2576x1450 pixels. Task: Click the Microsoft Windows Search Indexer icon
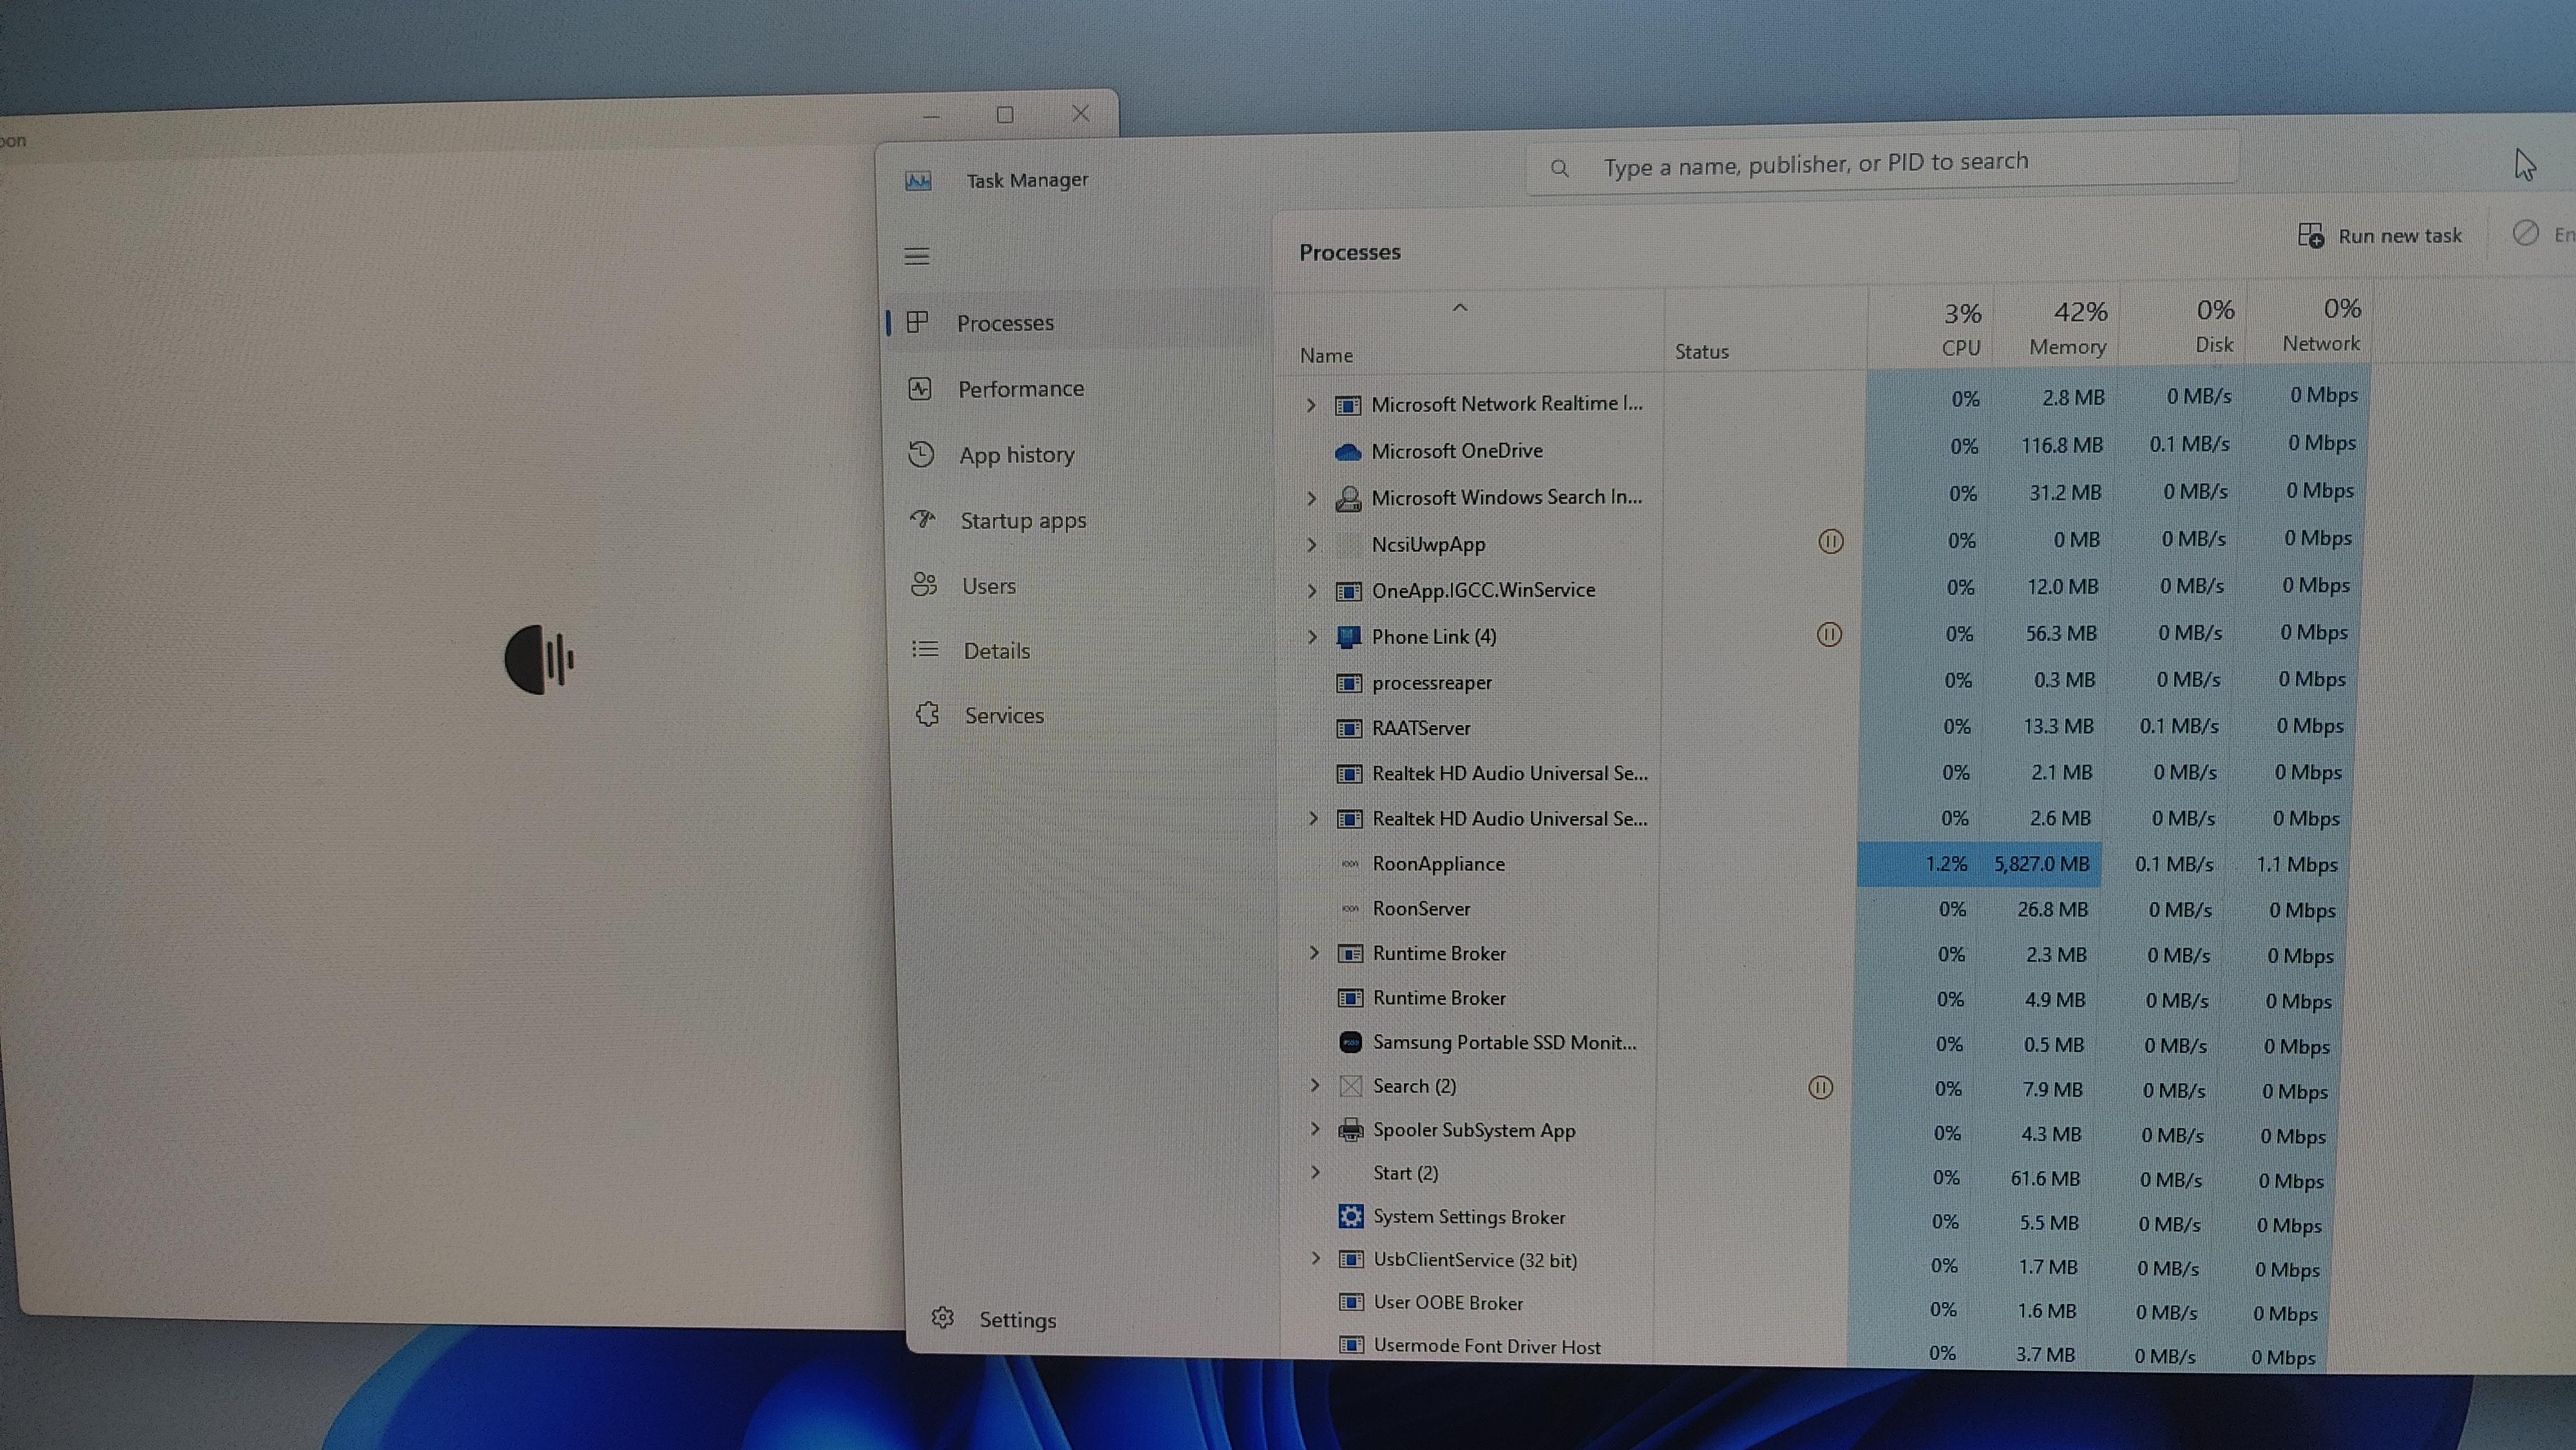1348,498
